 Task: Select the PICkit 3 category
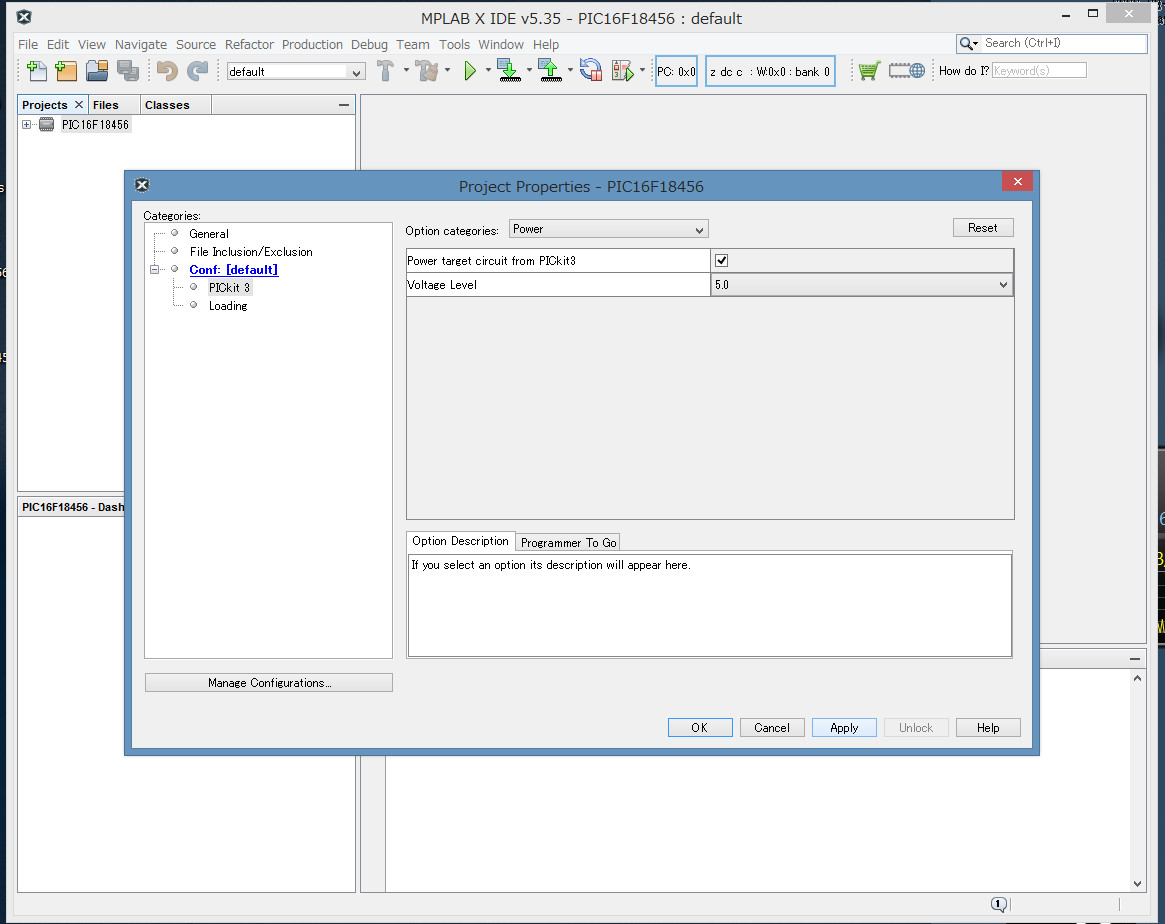coord(230,287)
